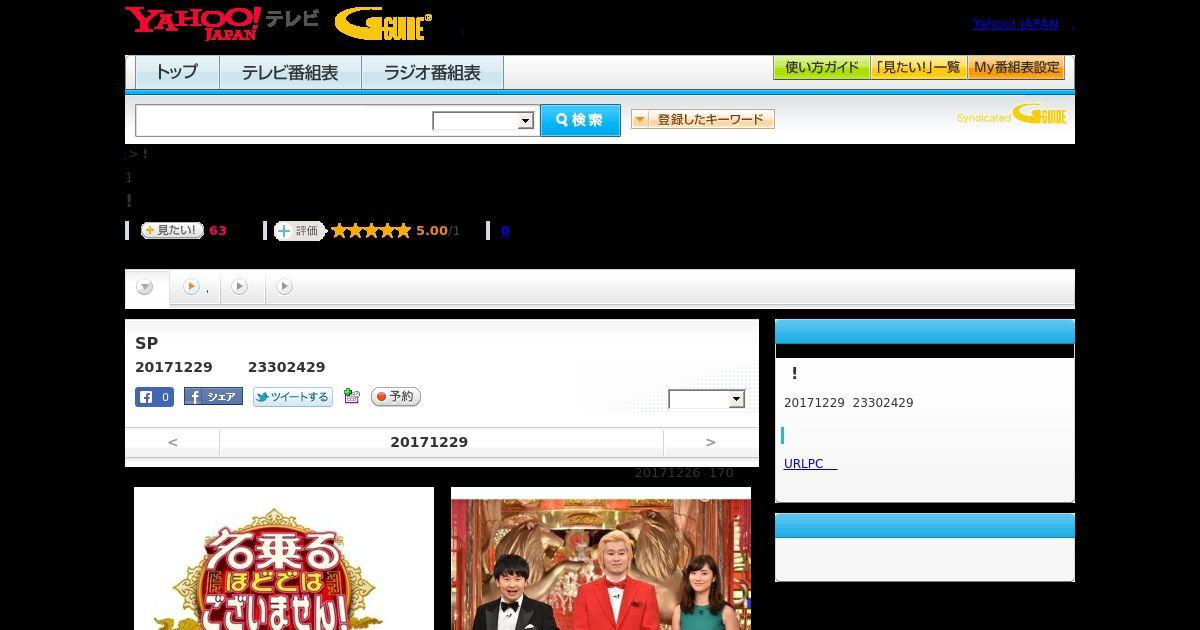
Task: Select the orange play-icon tab
Action: point(195,287)
